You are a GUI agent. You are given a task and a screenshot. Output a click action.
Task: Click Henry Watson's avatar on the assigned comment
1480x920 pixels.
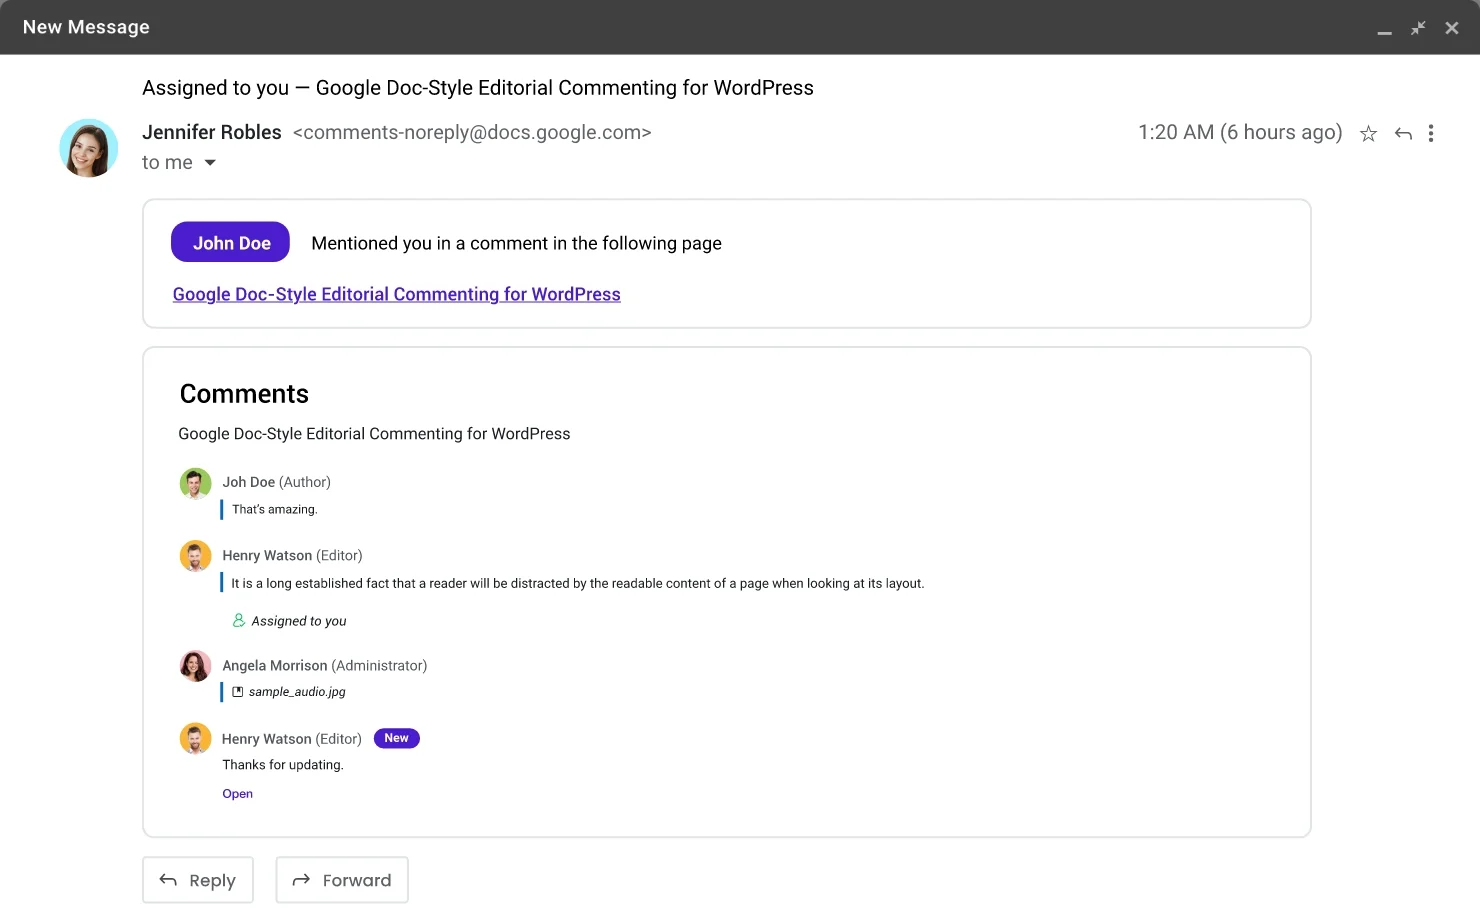(x=195, y=556)
